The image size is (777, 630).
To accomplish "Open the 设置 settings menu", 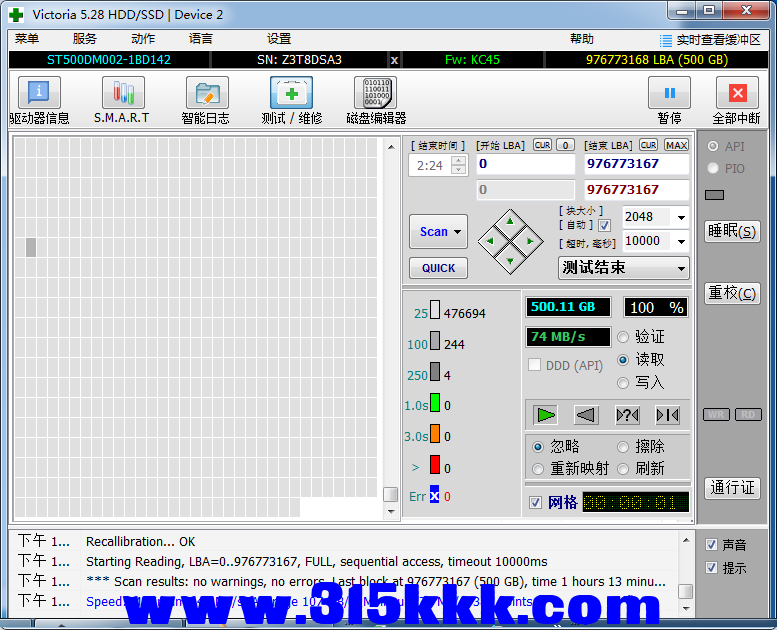I will pos(279,39).
